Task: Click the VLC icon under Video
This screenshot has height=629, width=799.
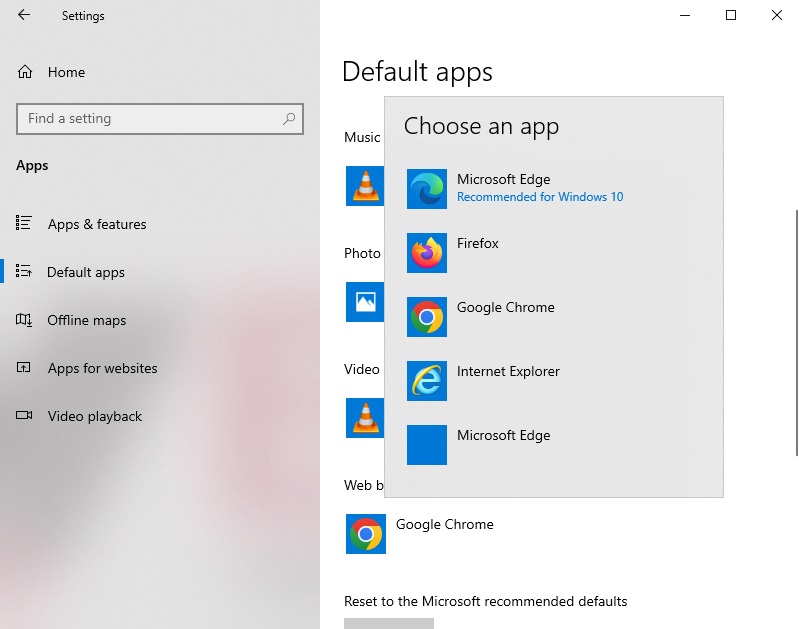Action: pyautogui.click(x=365, y=418)
